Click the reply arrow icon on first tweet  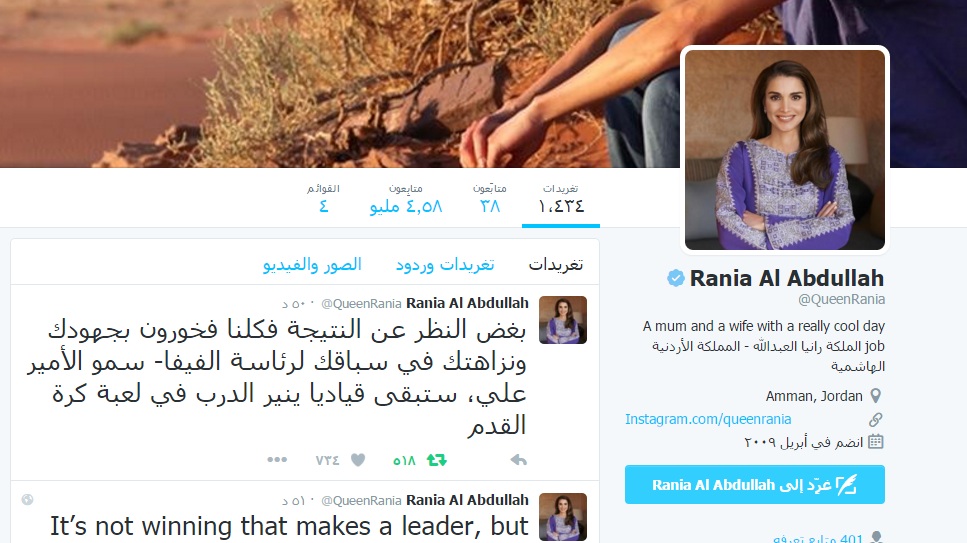[519, 460]
